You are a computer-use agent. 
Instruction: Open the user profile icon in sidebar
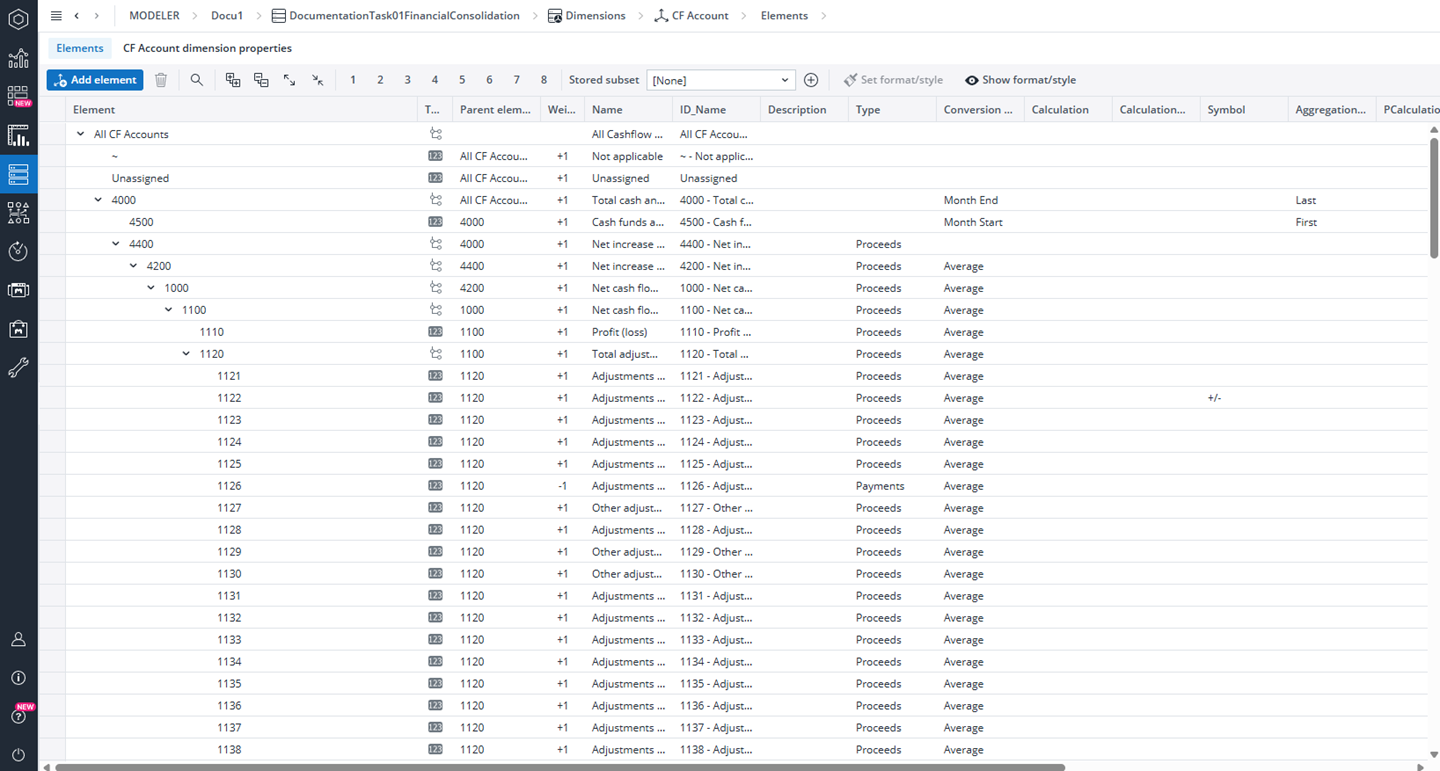coord(18,640)
